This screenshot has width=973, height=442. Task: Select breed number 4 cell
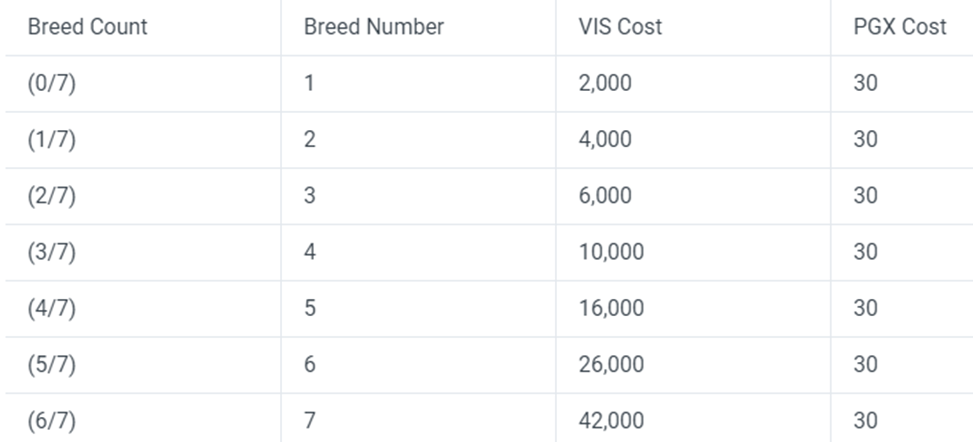pos(310,252)
